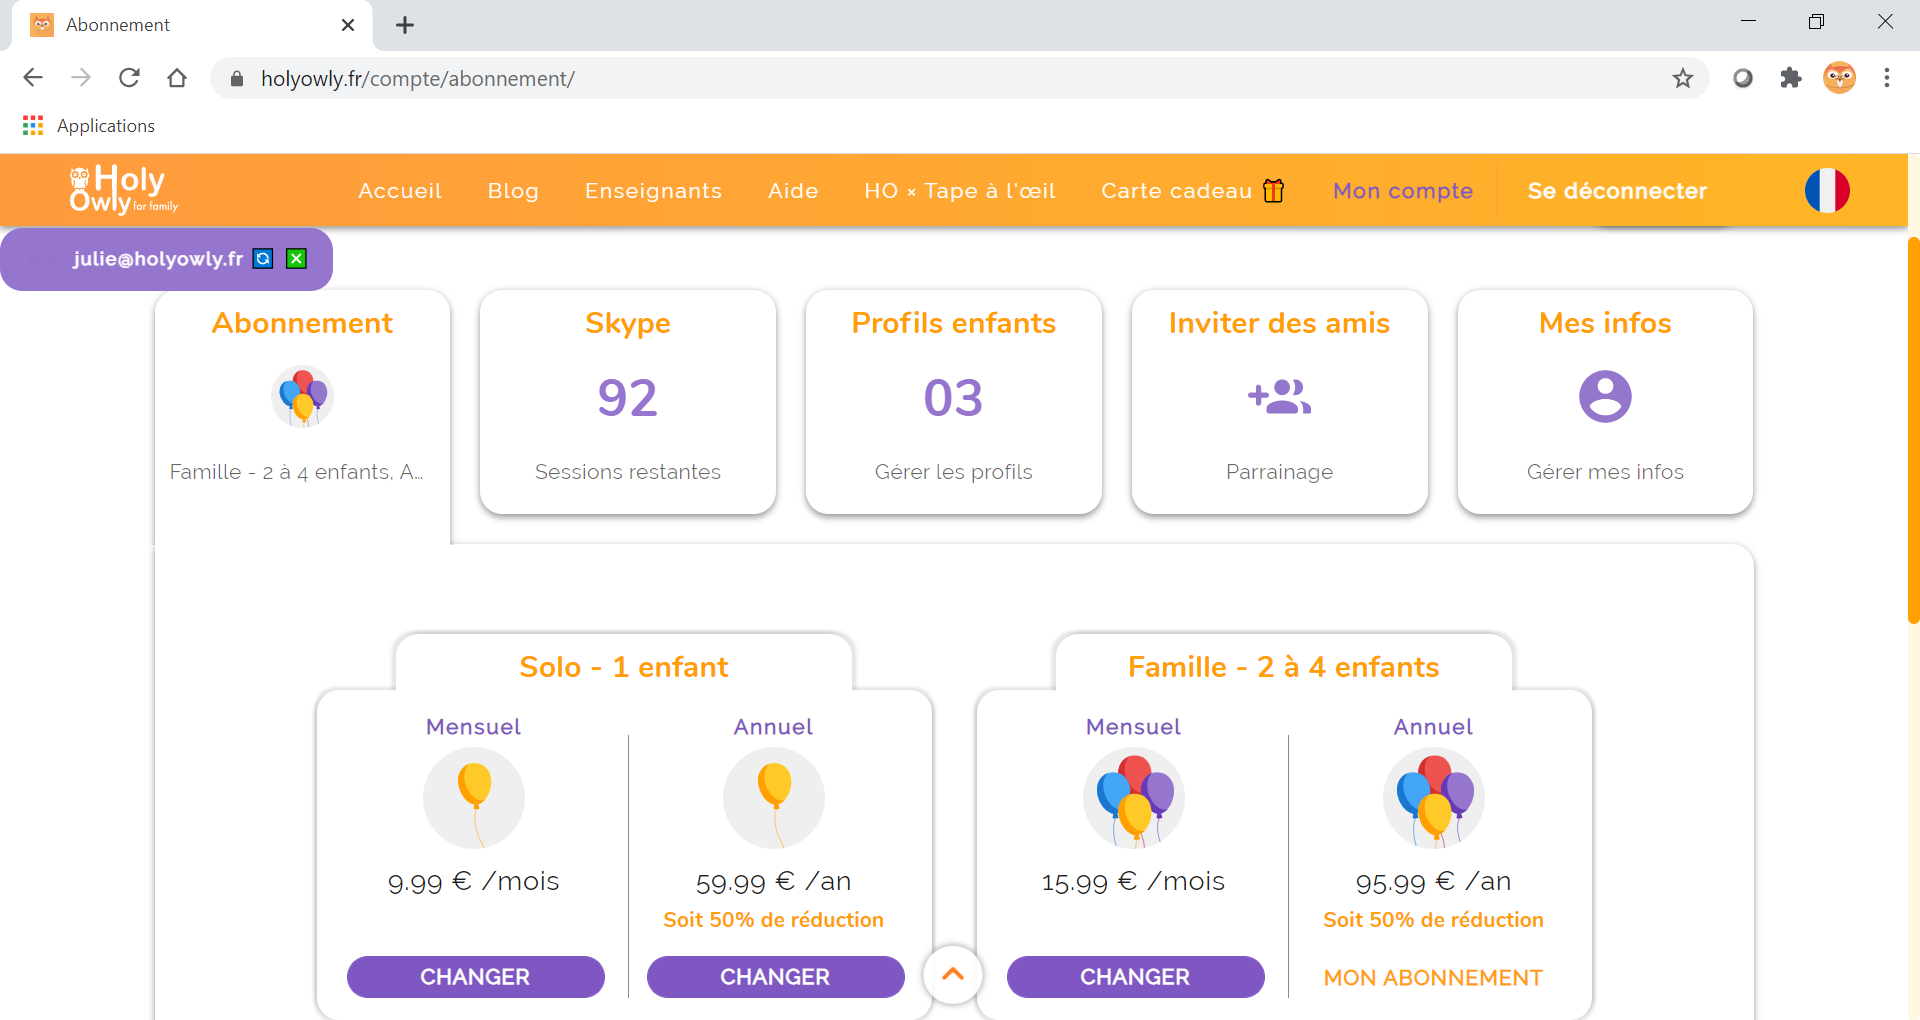
Task: Click CHANGER under Solo Mensuel plan
Action: click(475, 977)
